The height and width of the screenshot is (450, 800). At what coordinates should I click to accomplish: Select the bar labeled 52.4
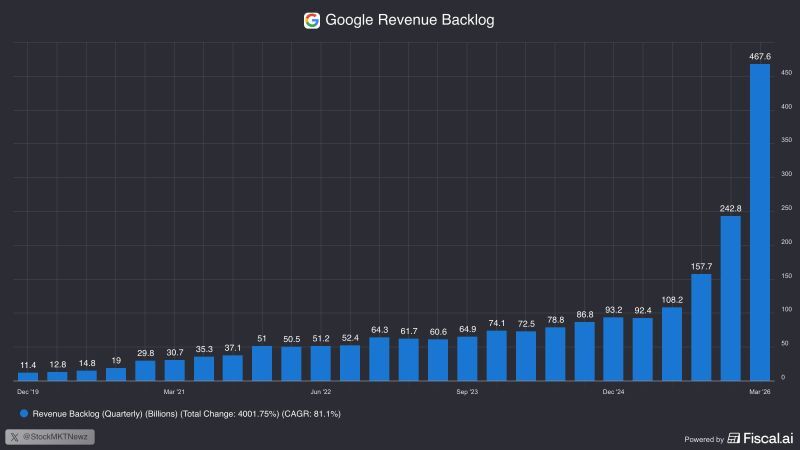[350, 363]
